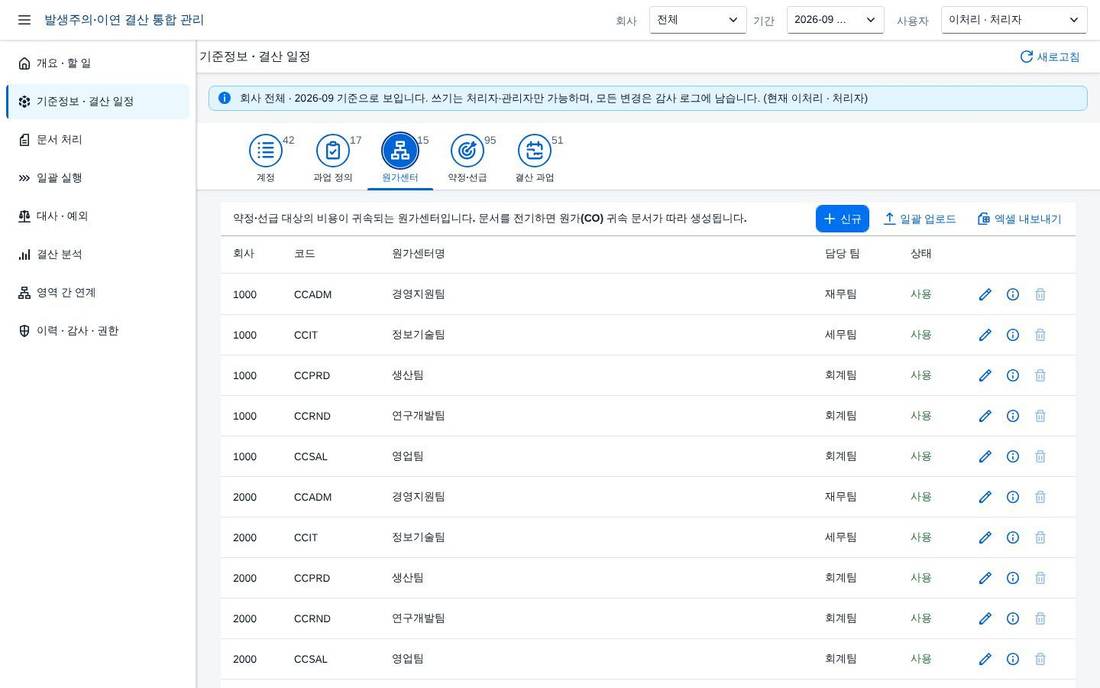
Task: Edit the 2000 CCPRD 생산팀 row
Action: [x=985, y=579]
